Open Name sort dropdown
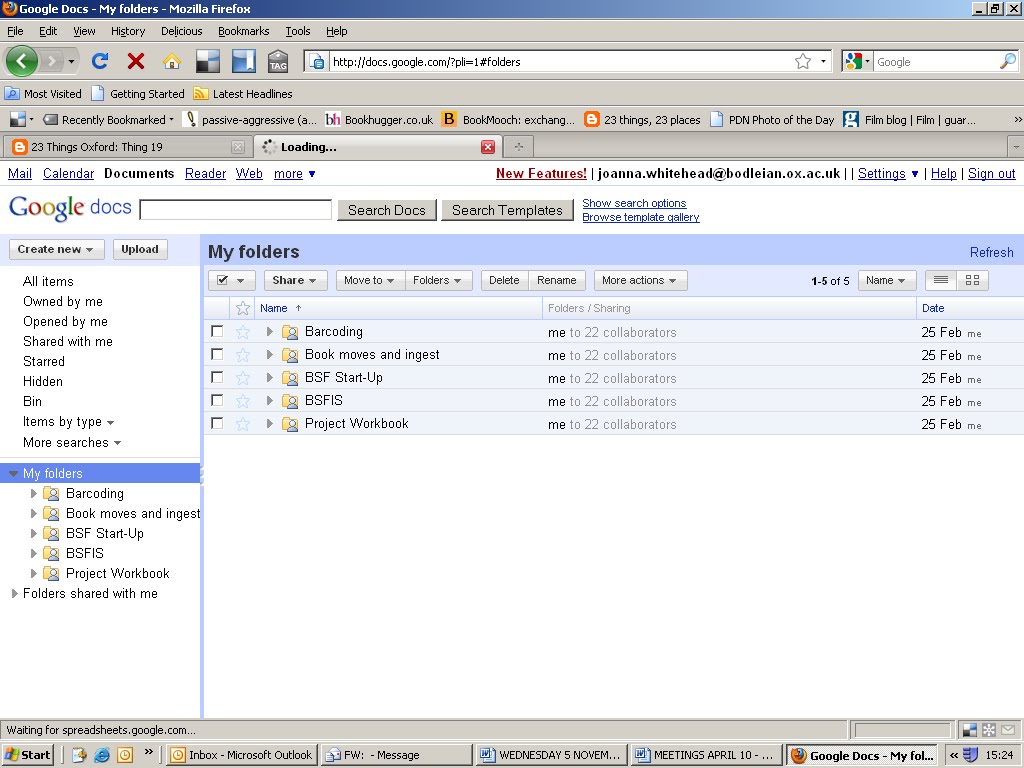1024x768 pixels. 887,280
